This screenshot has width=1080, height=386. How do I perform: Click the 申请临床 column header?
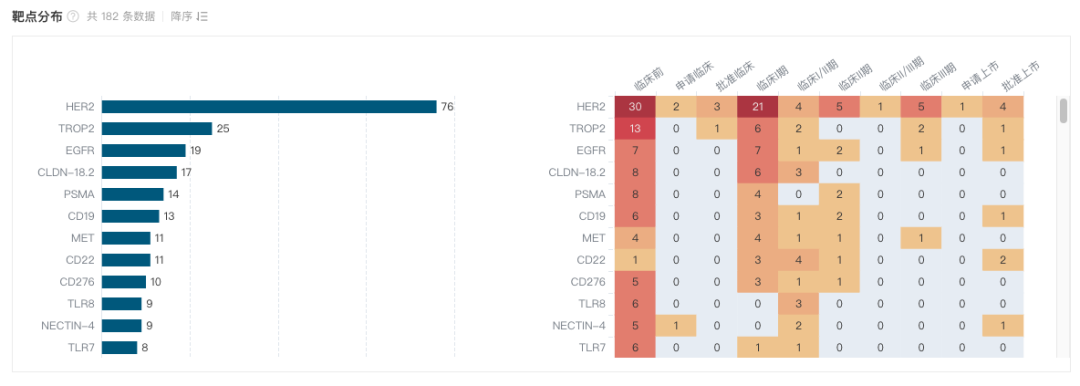coord(691,77)
